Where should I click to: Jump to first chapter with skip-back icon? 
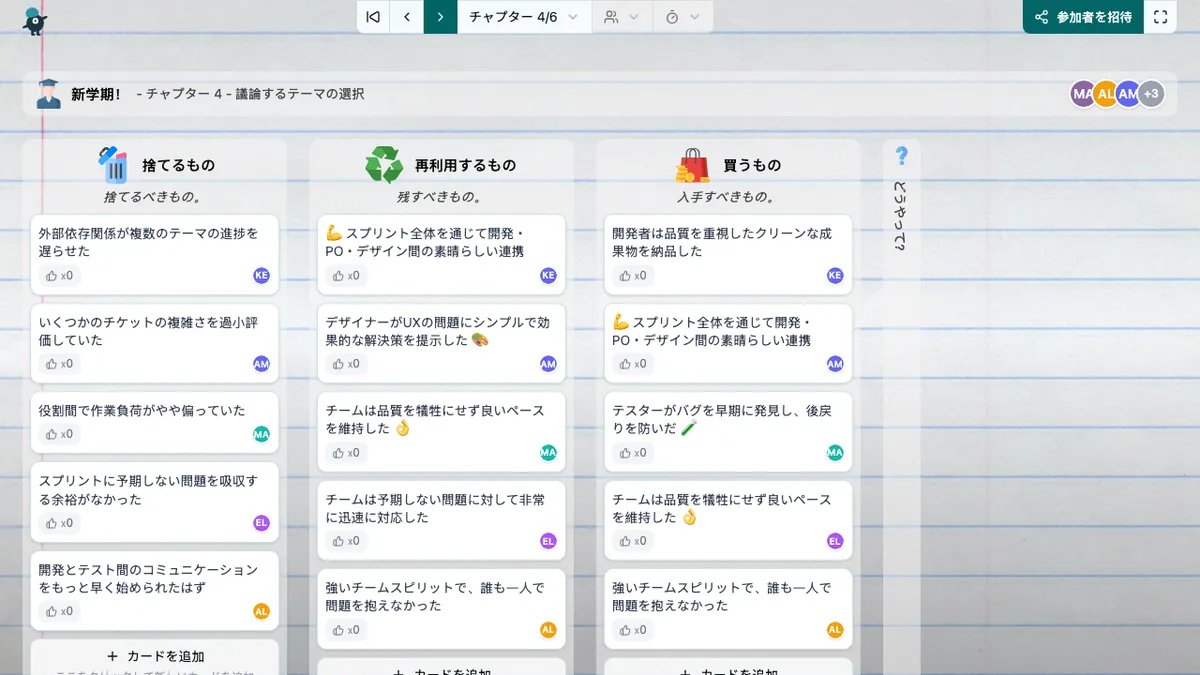pyautogui.click(x=373, y=17)
